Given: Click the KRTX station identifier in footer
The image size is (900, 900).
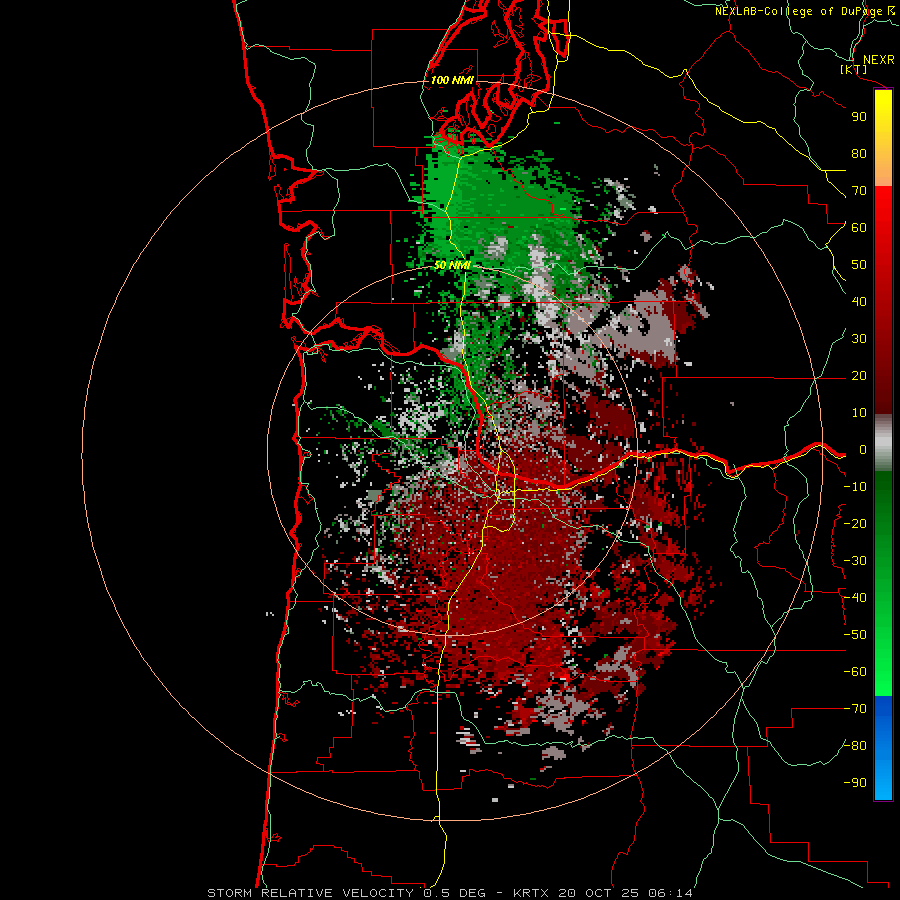Looking at the screenshot, I should click(x=531, y=893).
